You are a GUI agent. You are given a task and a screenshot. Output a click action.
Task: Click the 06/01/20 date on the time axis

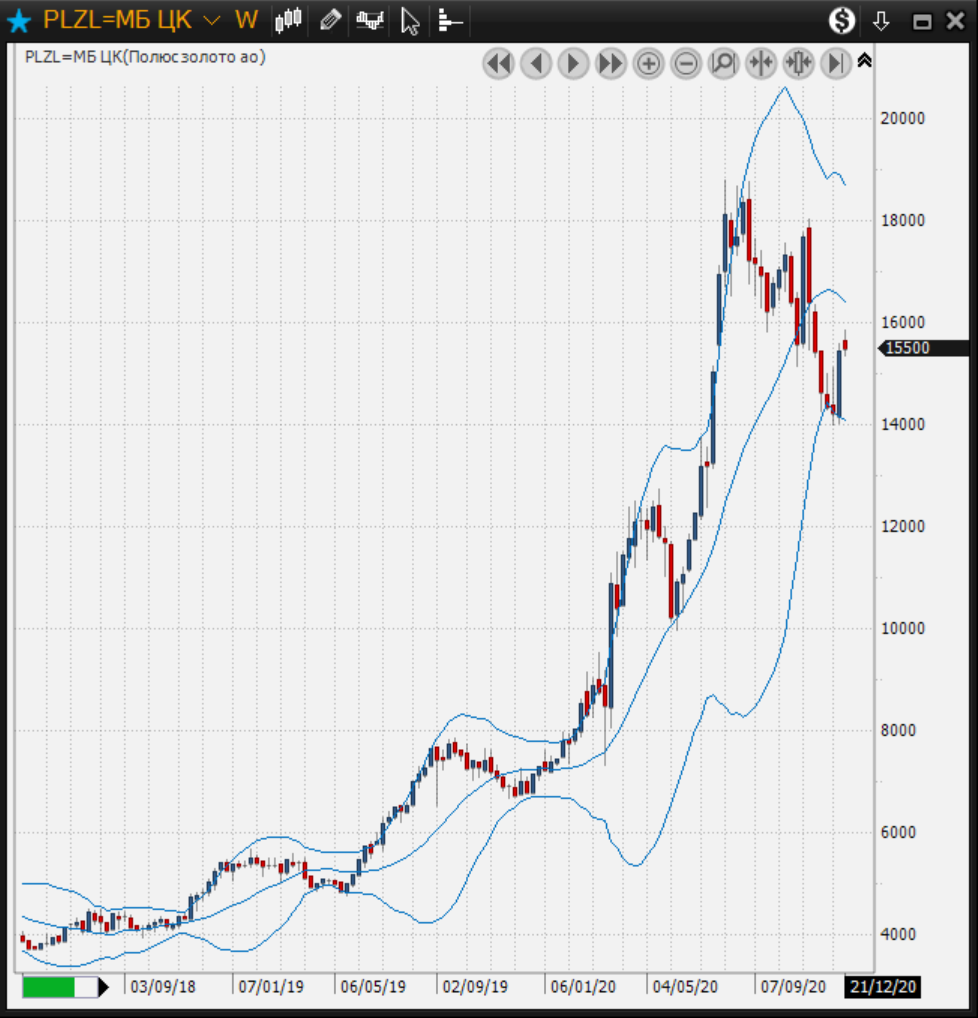pyautogui.click(x=583, y=987)
